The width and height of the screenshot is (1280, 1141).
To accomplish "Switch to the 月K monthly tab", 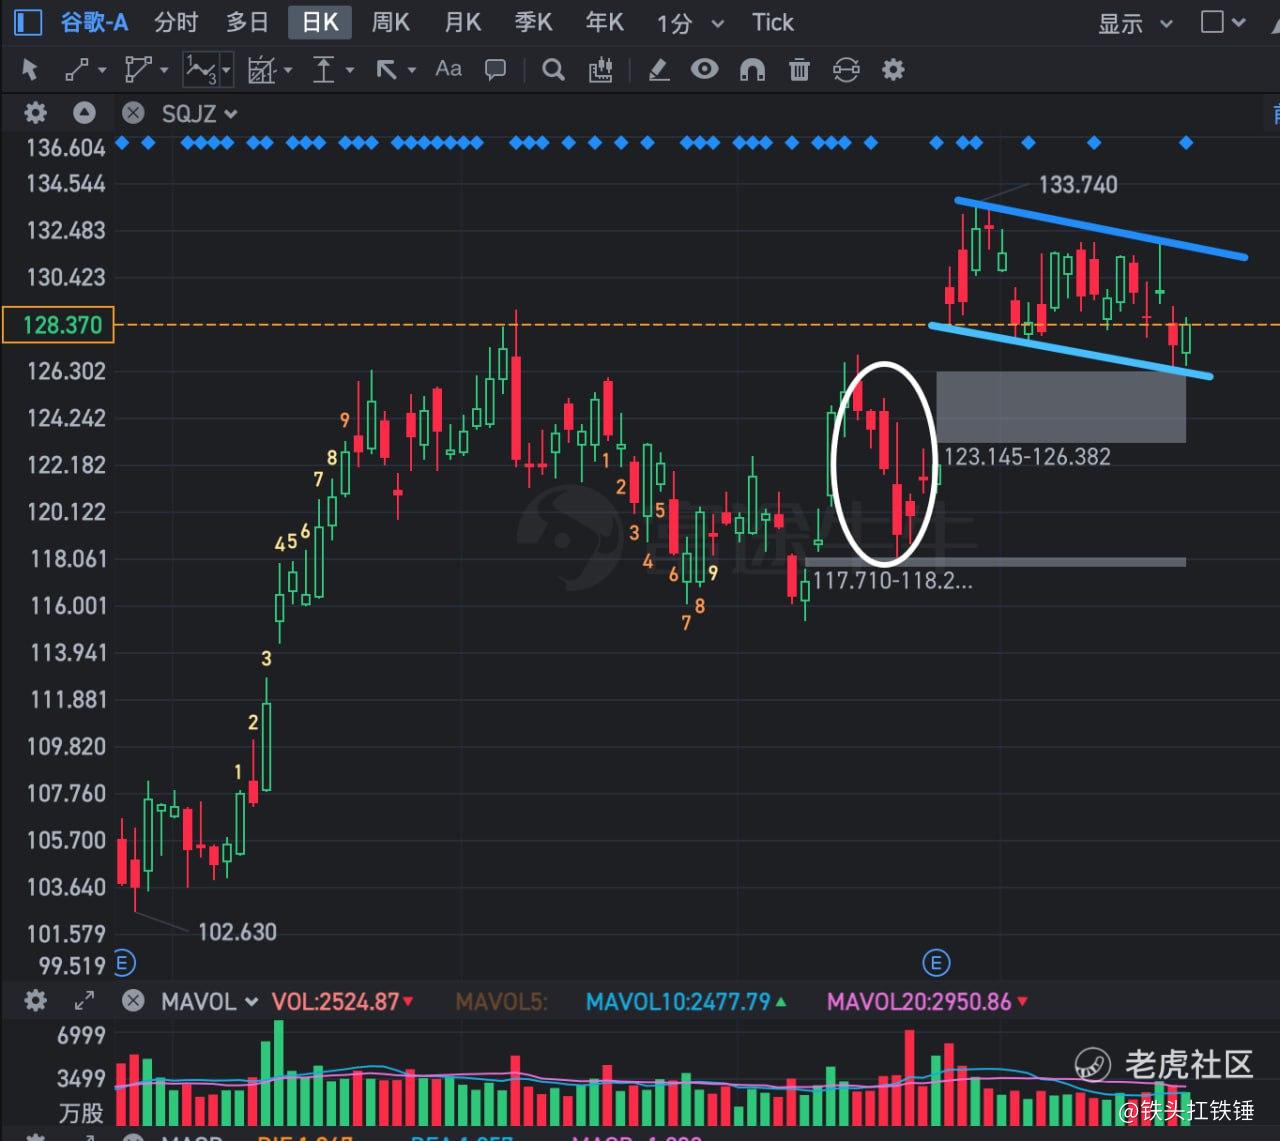I will click(462, 22).
